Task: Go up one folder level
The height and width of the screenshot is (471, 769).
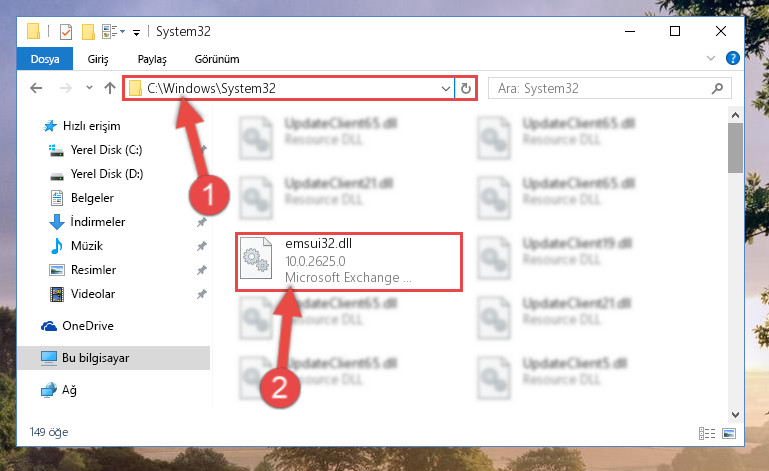Action: click(x=110, y=88)
